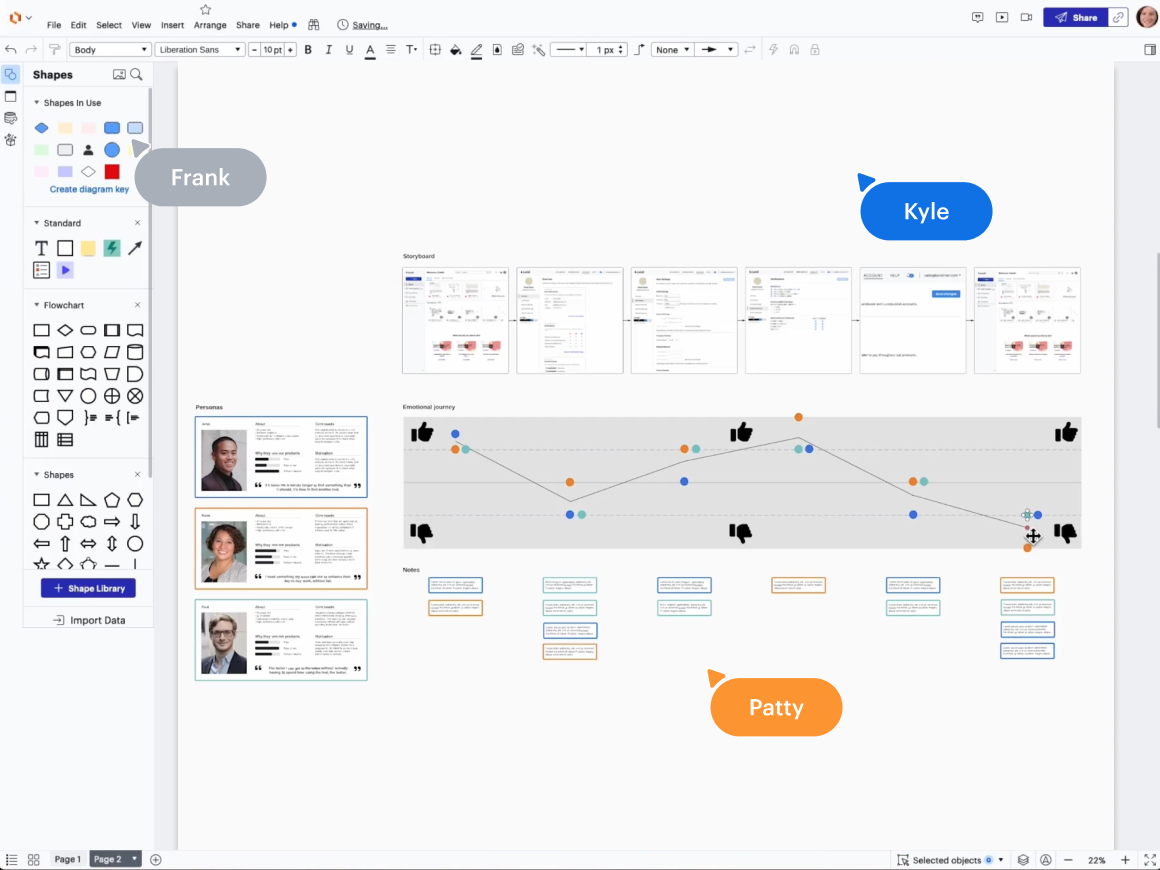Add a new page with plus icon

tap(156, 860)
